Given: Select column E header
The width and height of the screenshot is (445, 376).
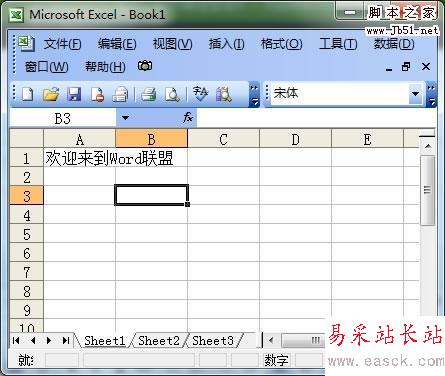Looking at the screenshot, I should point(367,139).
